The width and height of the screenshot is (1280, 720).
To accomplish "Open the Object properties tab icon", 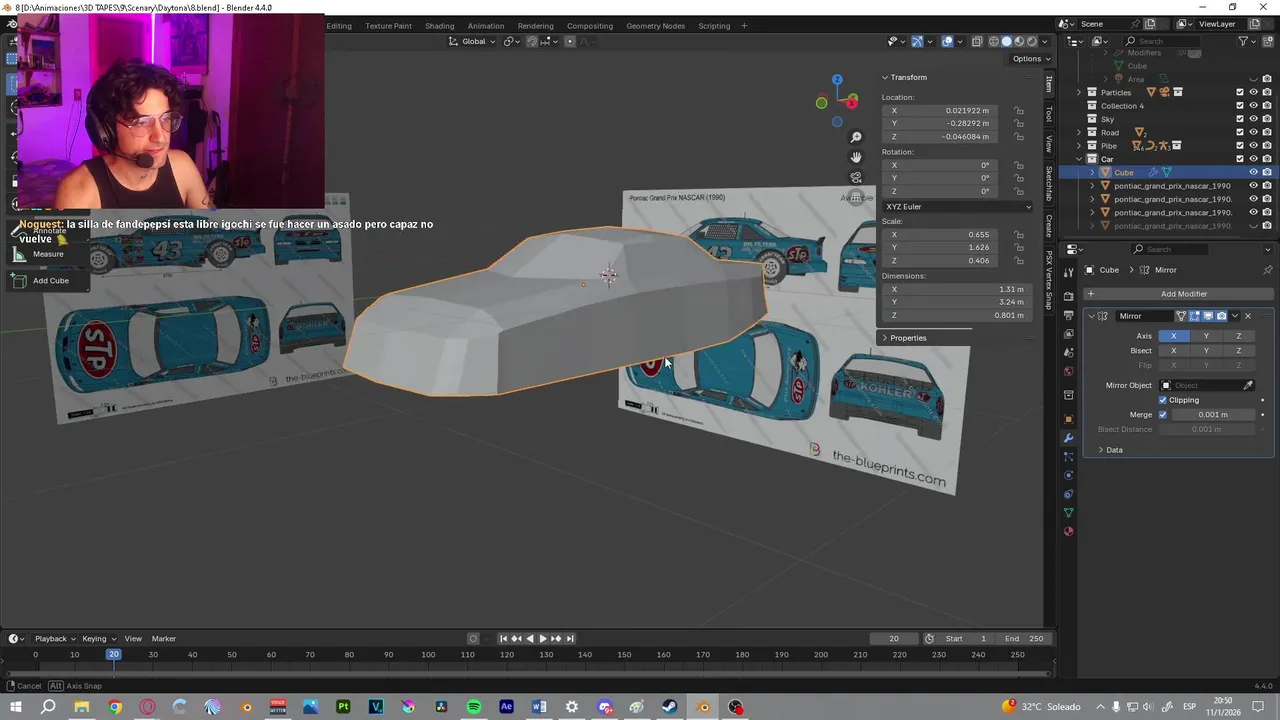I will (x=1068, y=419).
